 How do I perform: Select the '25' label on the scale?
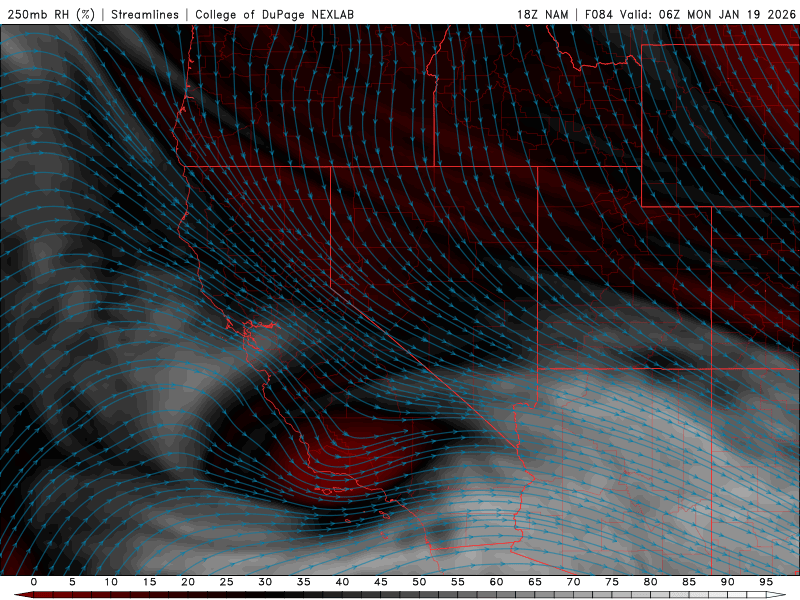(x=227, y=582)
